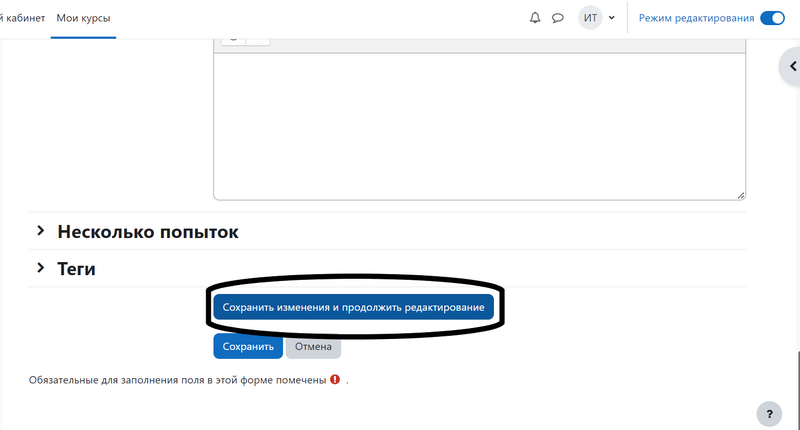Open the messaging speech bubble icon
800x430 pixels.
click(x=559, y=18)
